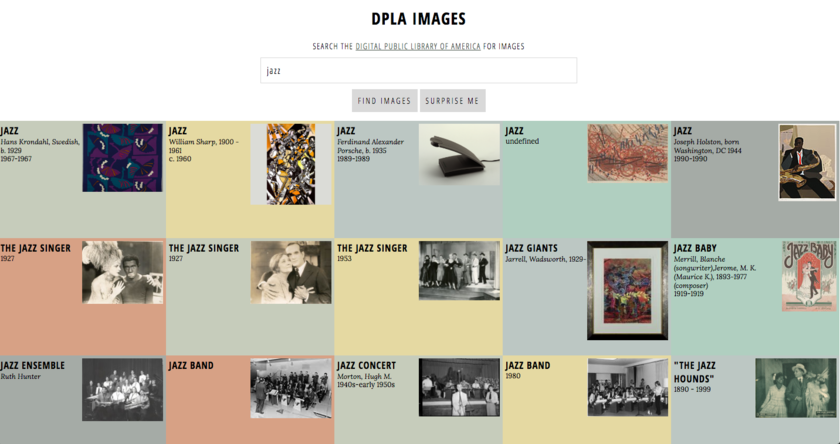This screenshot has height=444, width=840.
Task: Click the "The Jazz Singer" 1953 title
Action: (x=372, y=249)
